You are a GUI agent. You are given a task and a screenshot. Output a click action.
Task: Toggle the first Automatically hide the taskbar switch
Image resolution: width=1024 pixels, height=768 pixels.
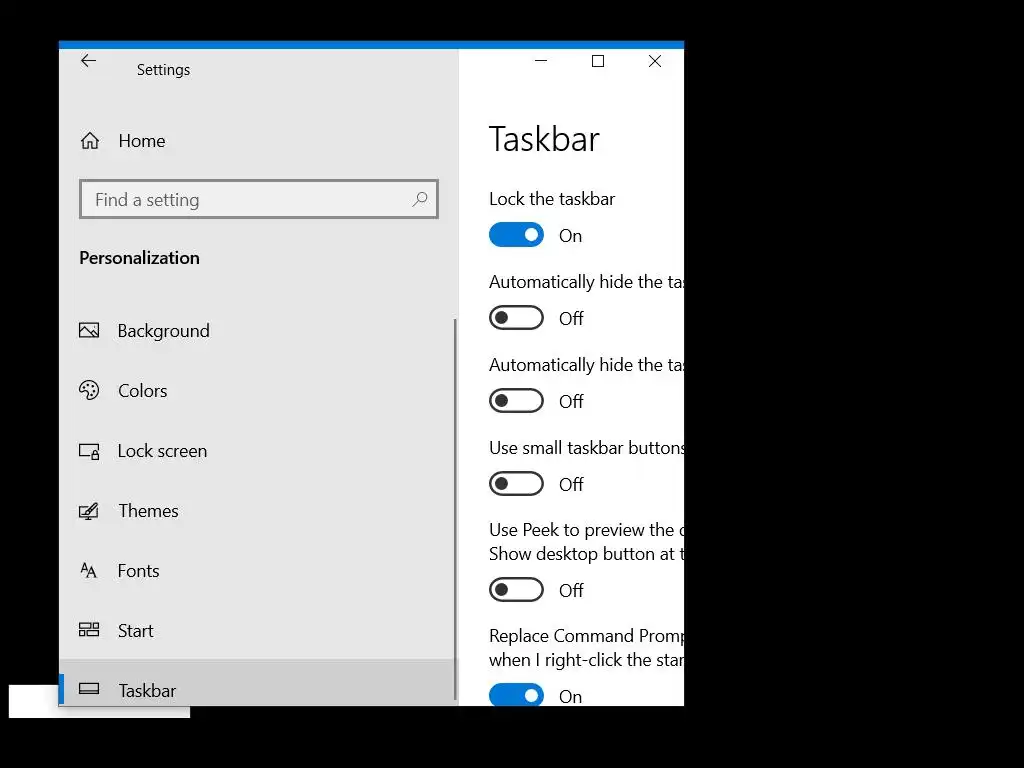pyautogui.click(x=516, y=318)
